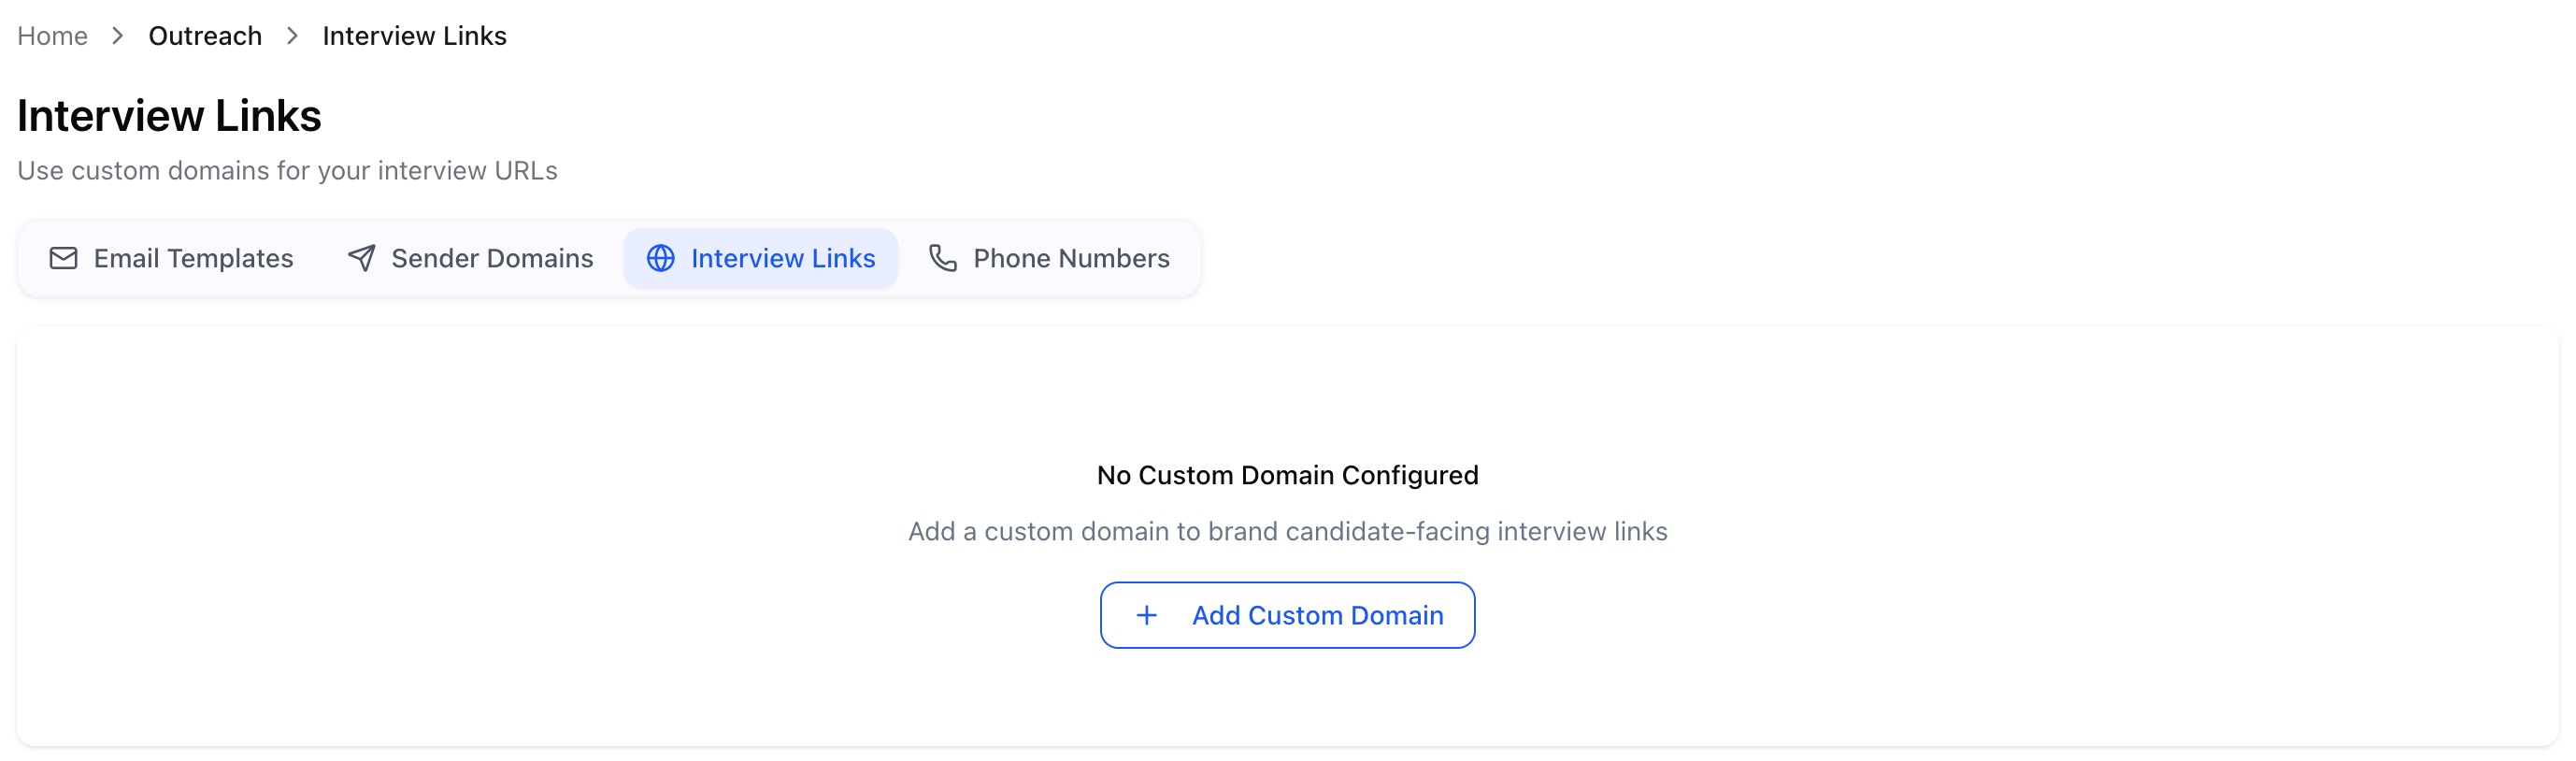Click the breadcrumb chevron after Home

click(x=118, y=36)
